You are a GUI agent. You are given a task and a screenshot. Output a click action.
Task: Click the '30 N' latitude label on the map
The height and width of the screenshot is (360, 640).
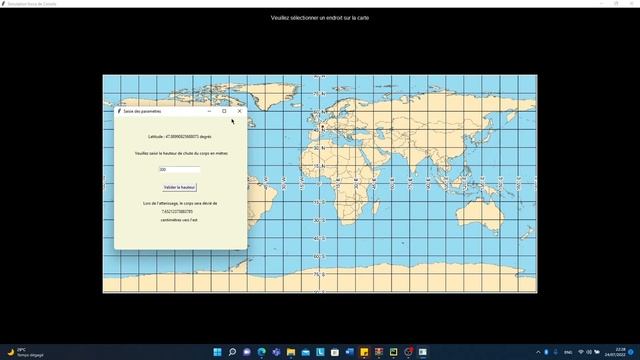pos(320,148)
